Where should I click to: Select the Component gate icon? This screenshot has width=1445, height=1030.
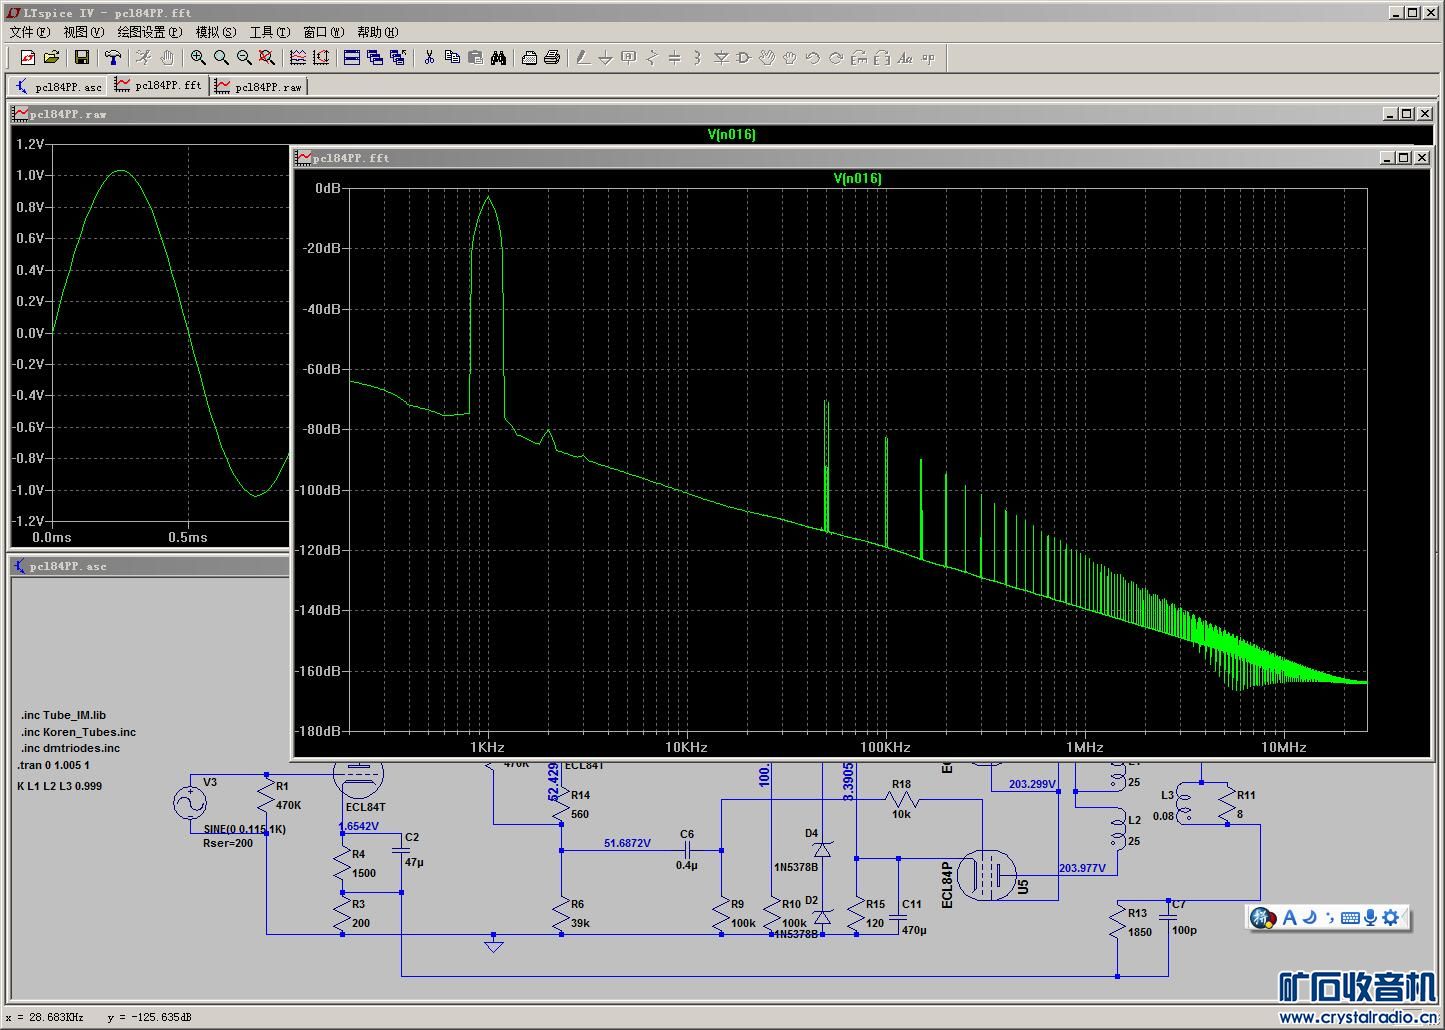click(x=743, y=58)
